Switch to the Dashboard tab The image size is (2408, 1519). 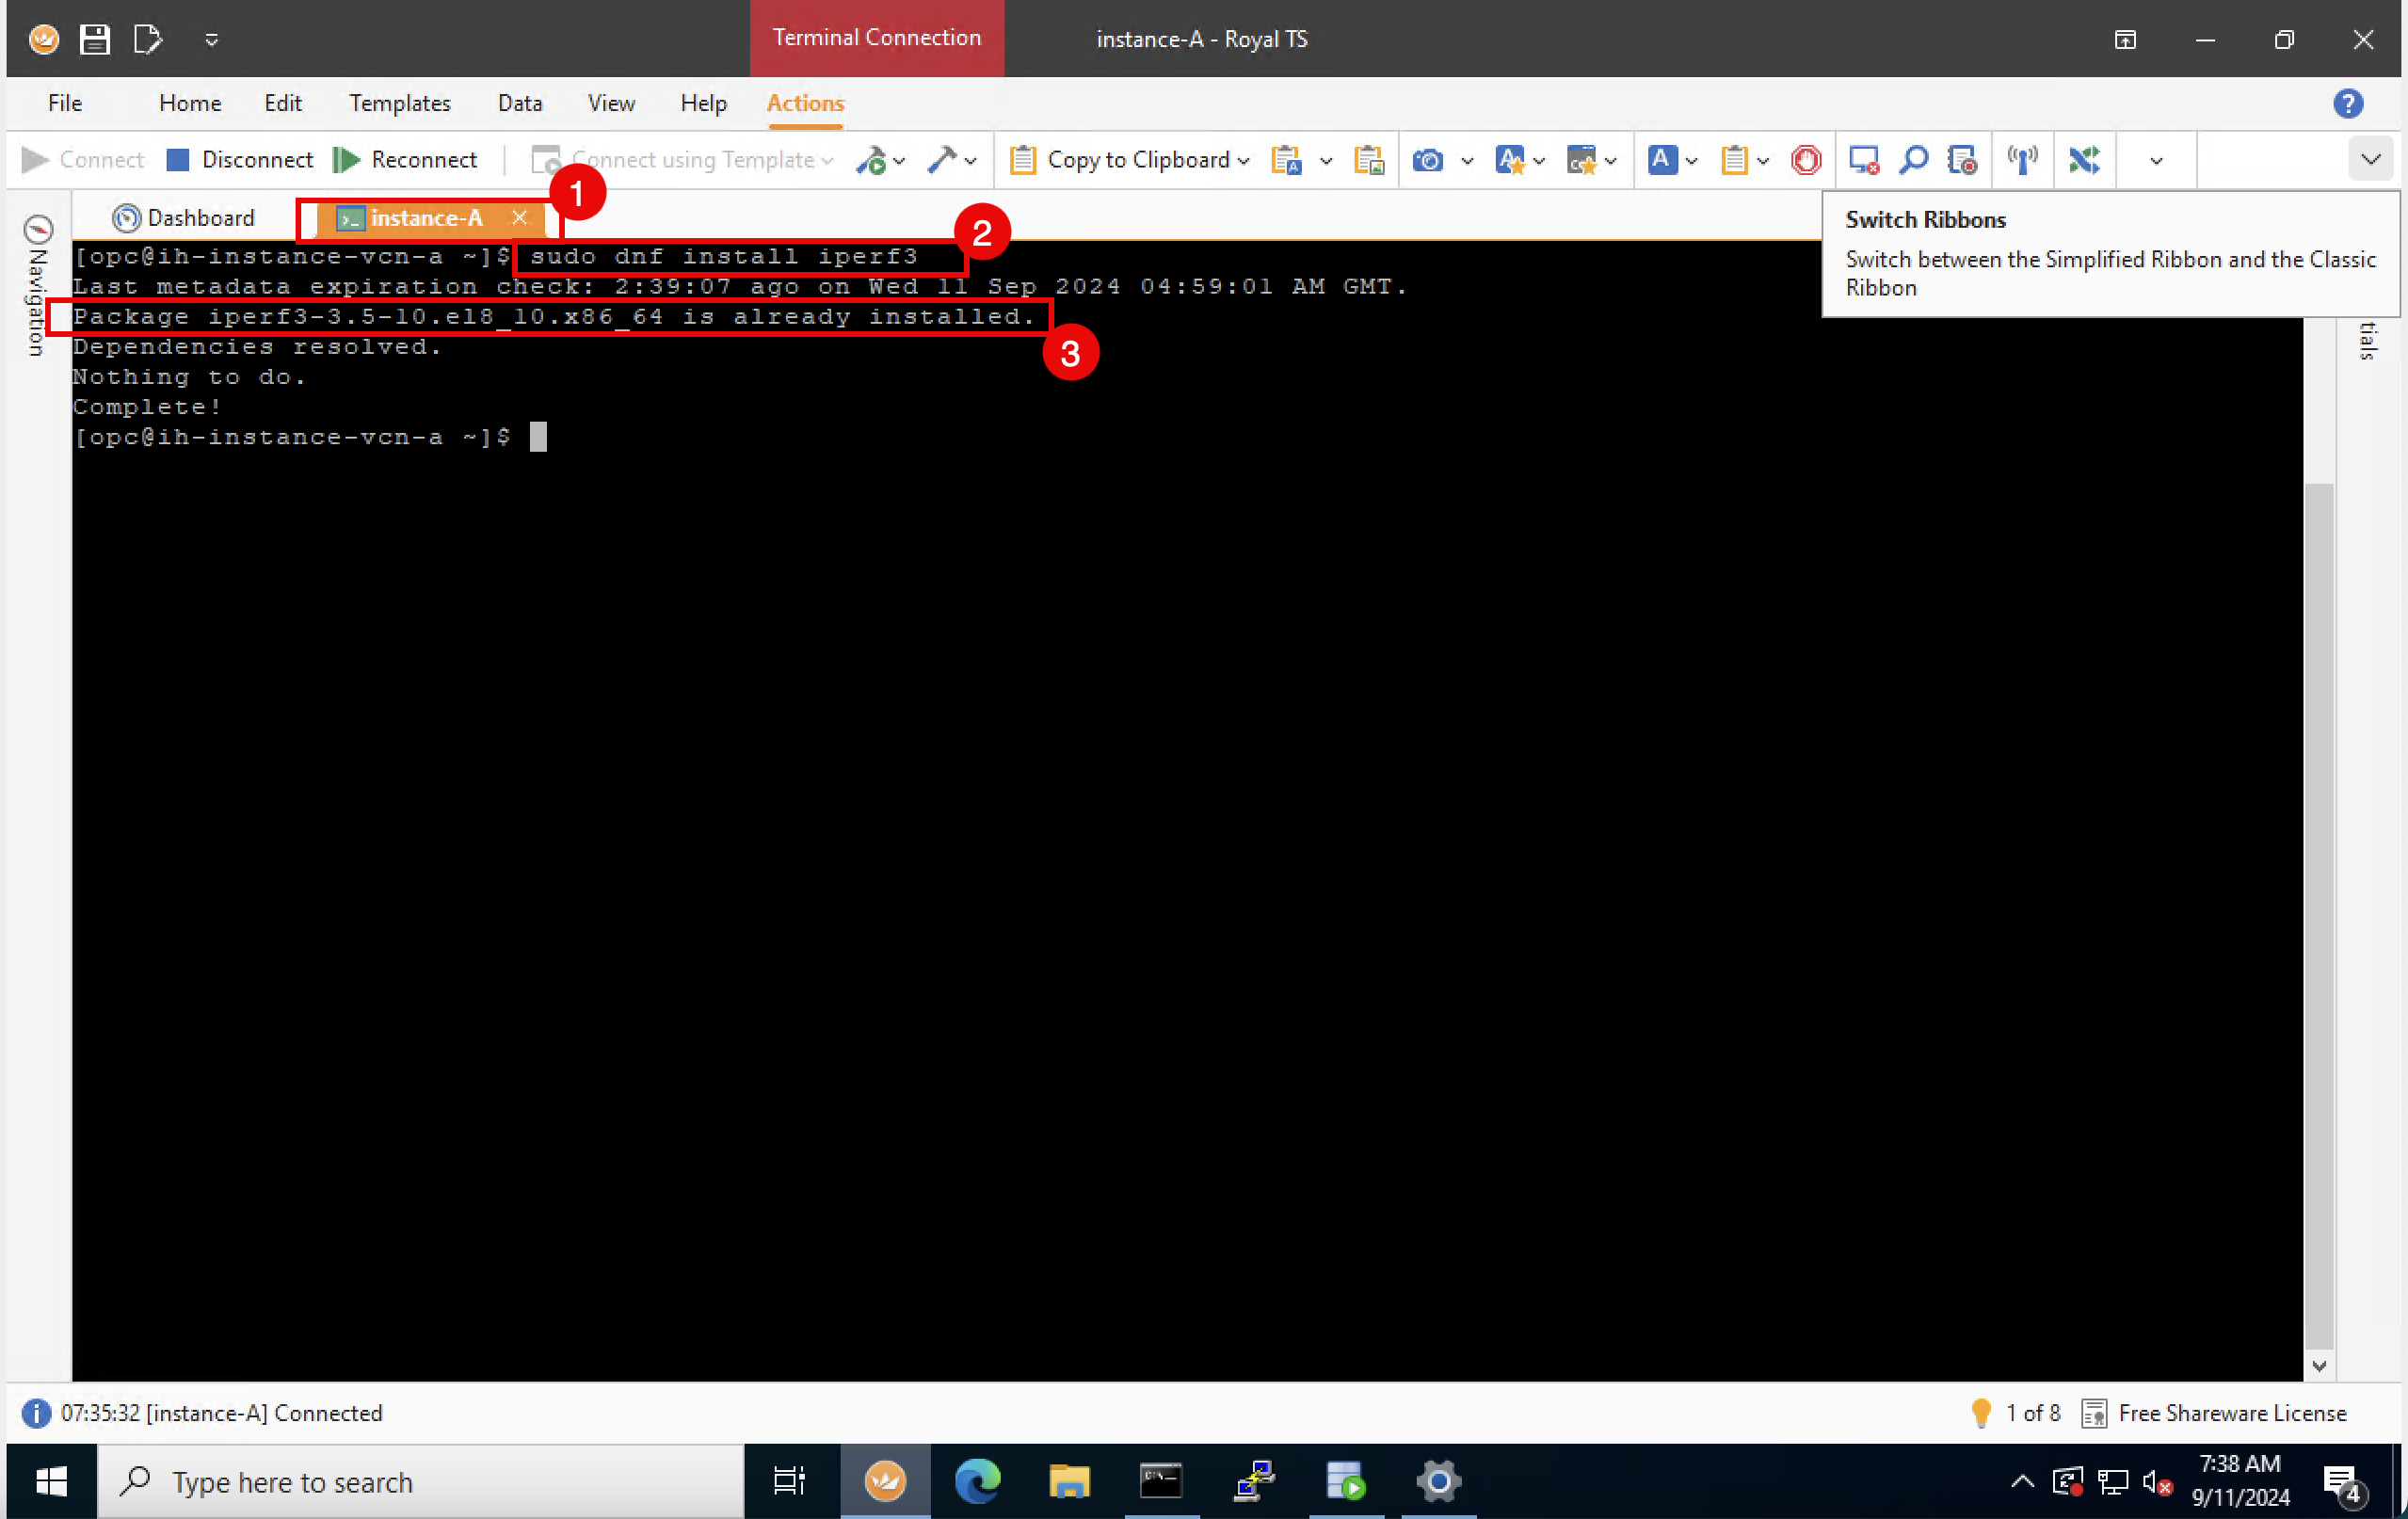(x=185, y=218)
